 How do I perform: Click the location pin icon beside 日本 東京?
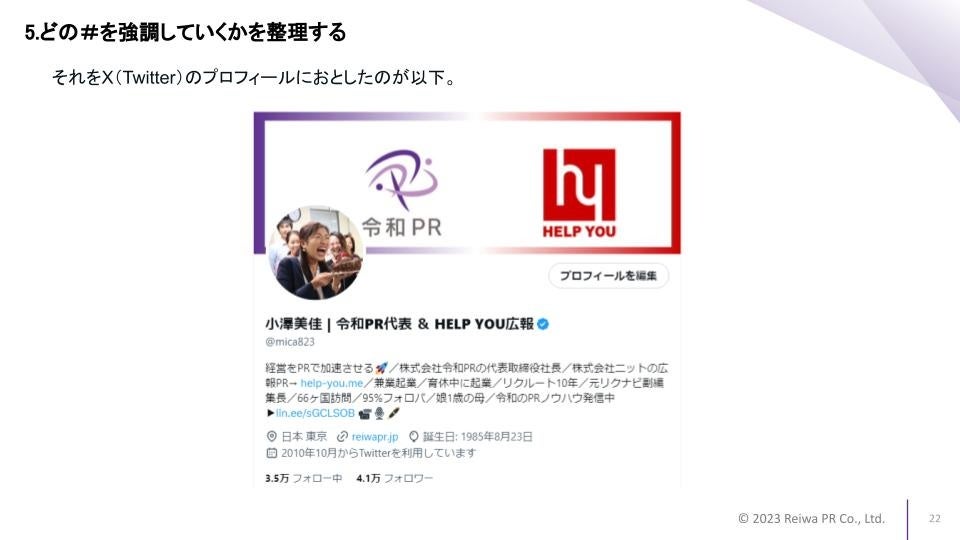[x=272, y=437]
